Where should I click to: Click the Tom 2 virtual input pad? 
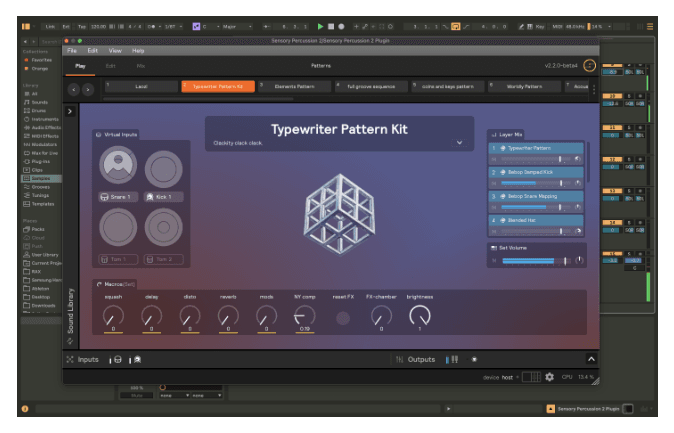point(163,227)
